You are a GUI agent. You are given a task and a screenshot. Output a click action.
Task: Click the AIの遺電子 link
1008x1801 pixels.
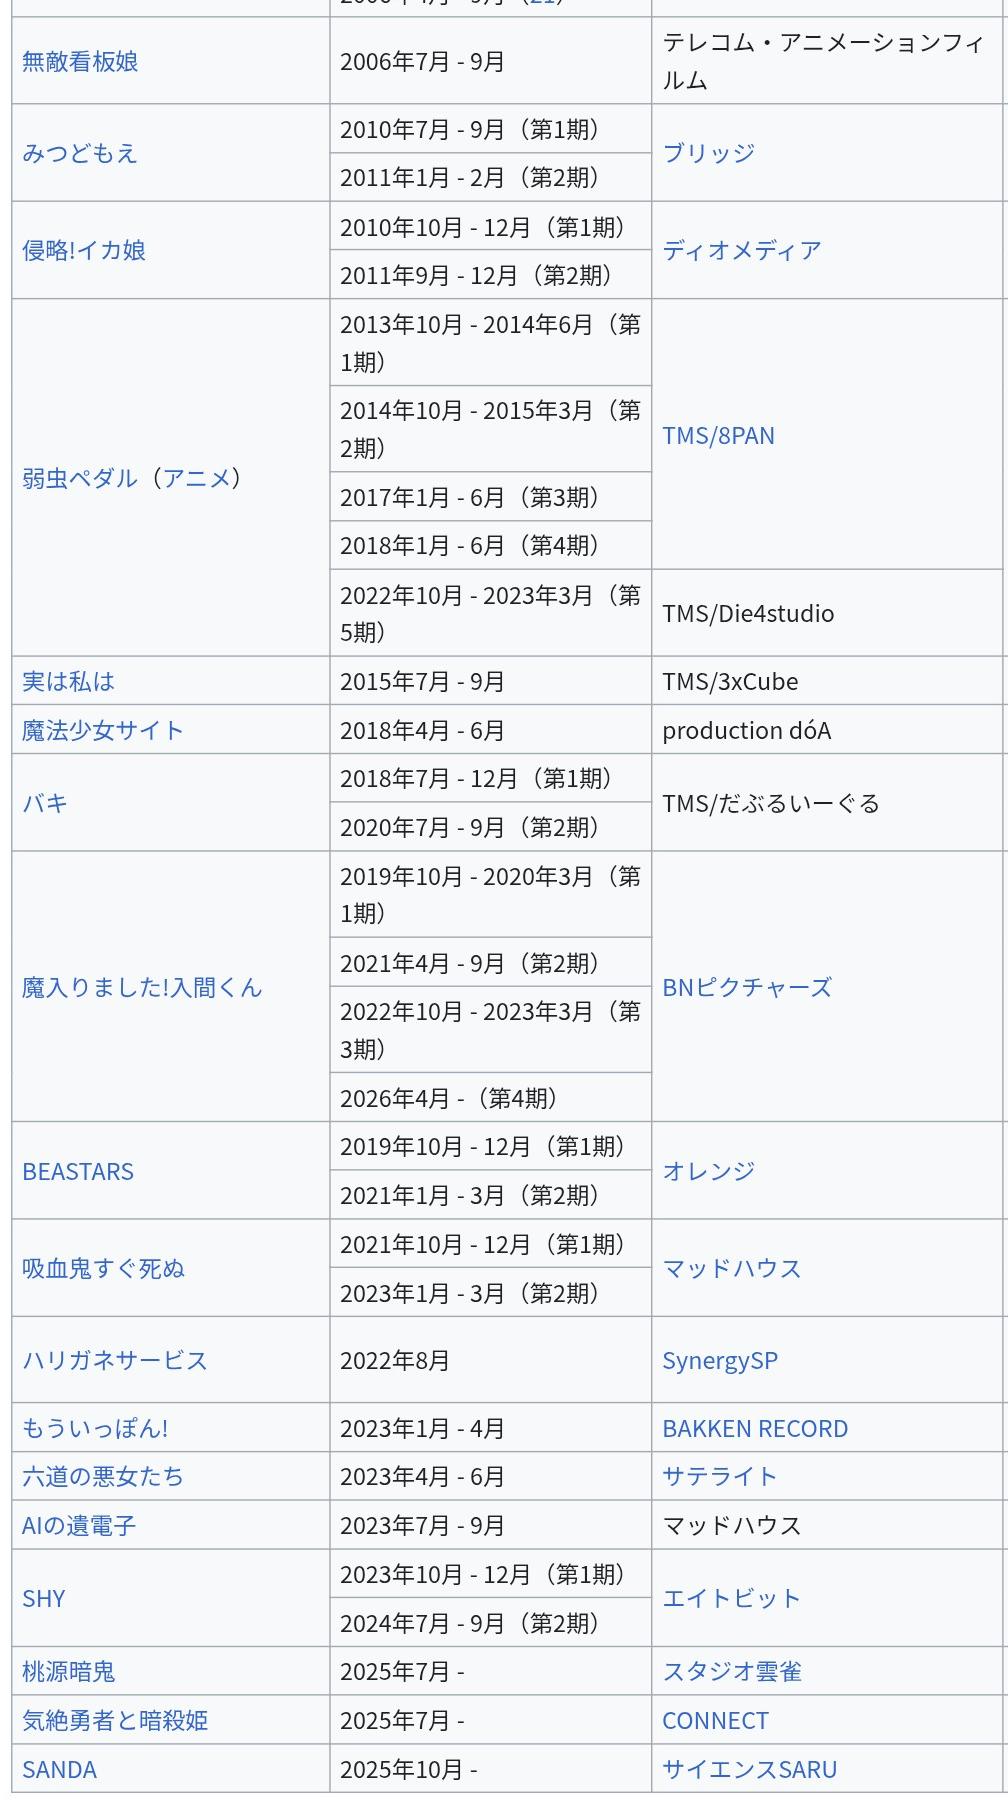(79, 1526)
